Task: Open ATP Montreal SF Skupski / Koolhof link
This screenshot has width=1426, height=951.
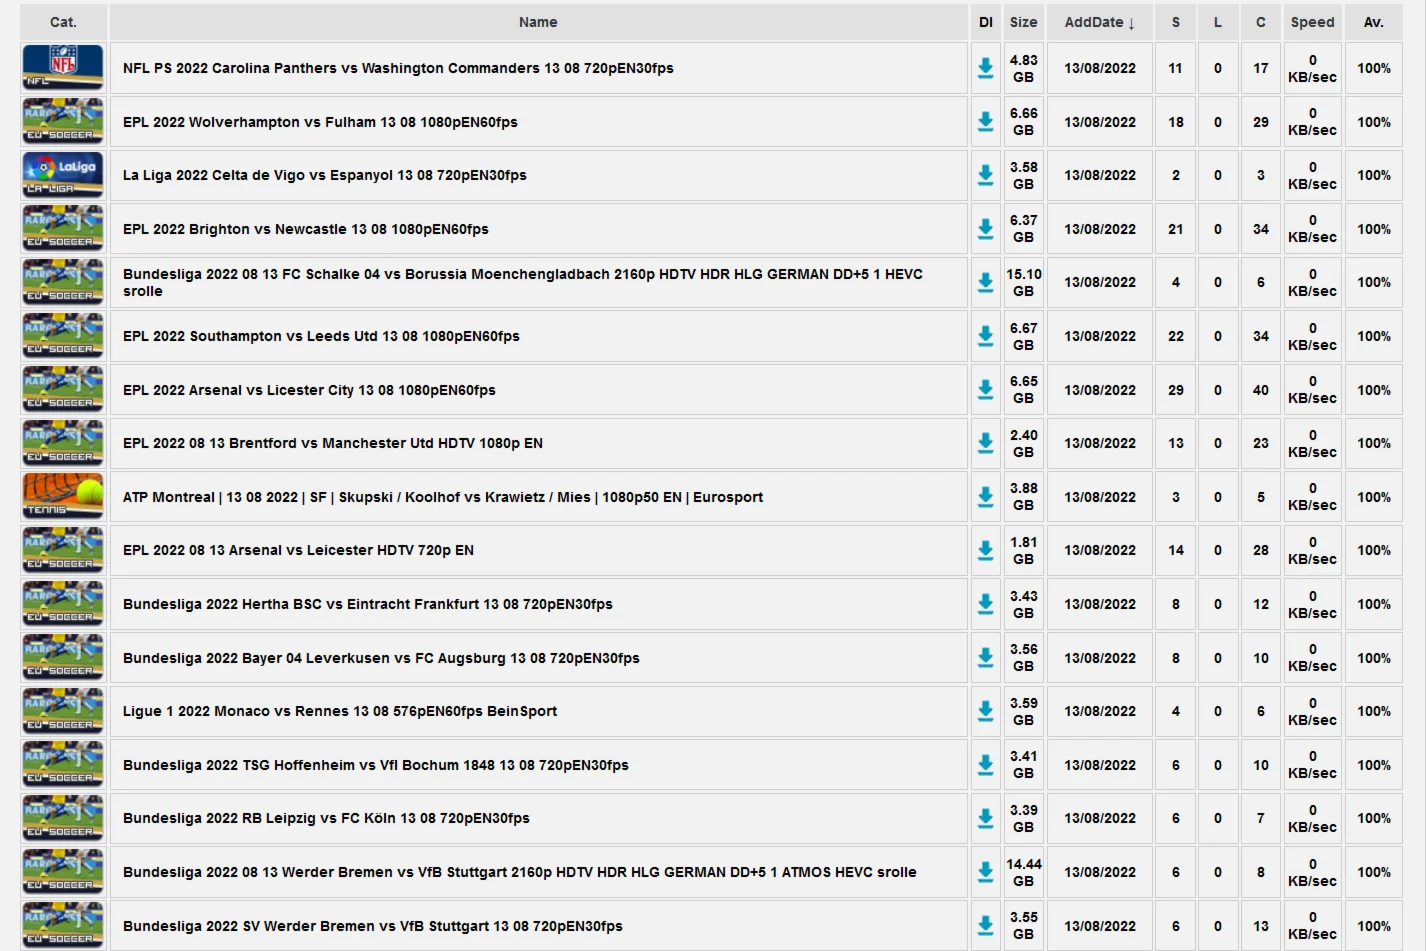Action: [x=443, y=497]
